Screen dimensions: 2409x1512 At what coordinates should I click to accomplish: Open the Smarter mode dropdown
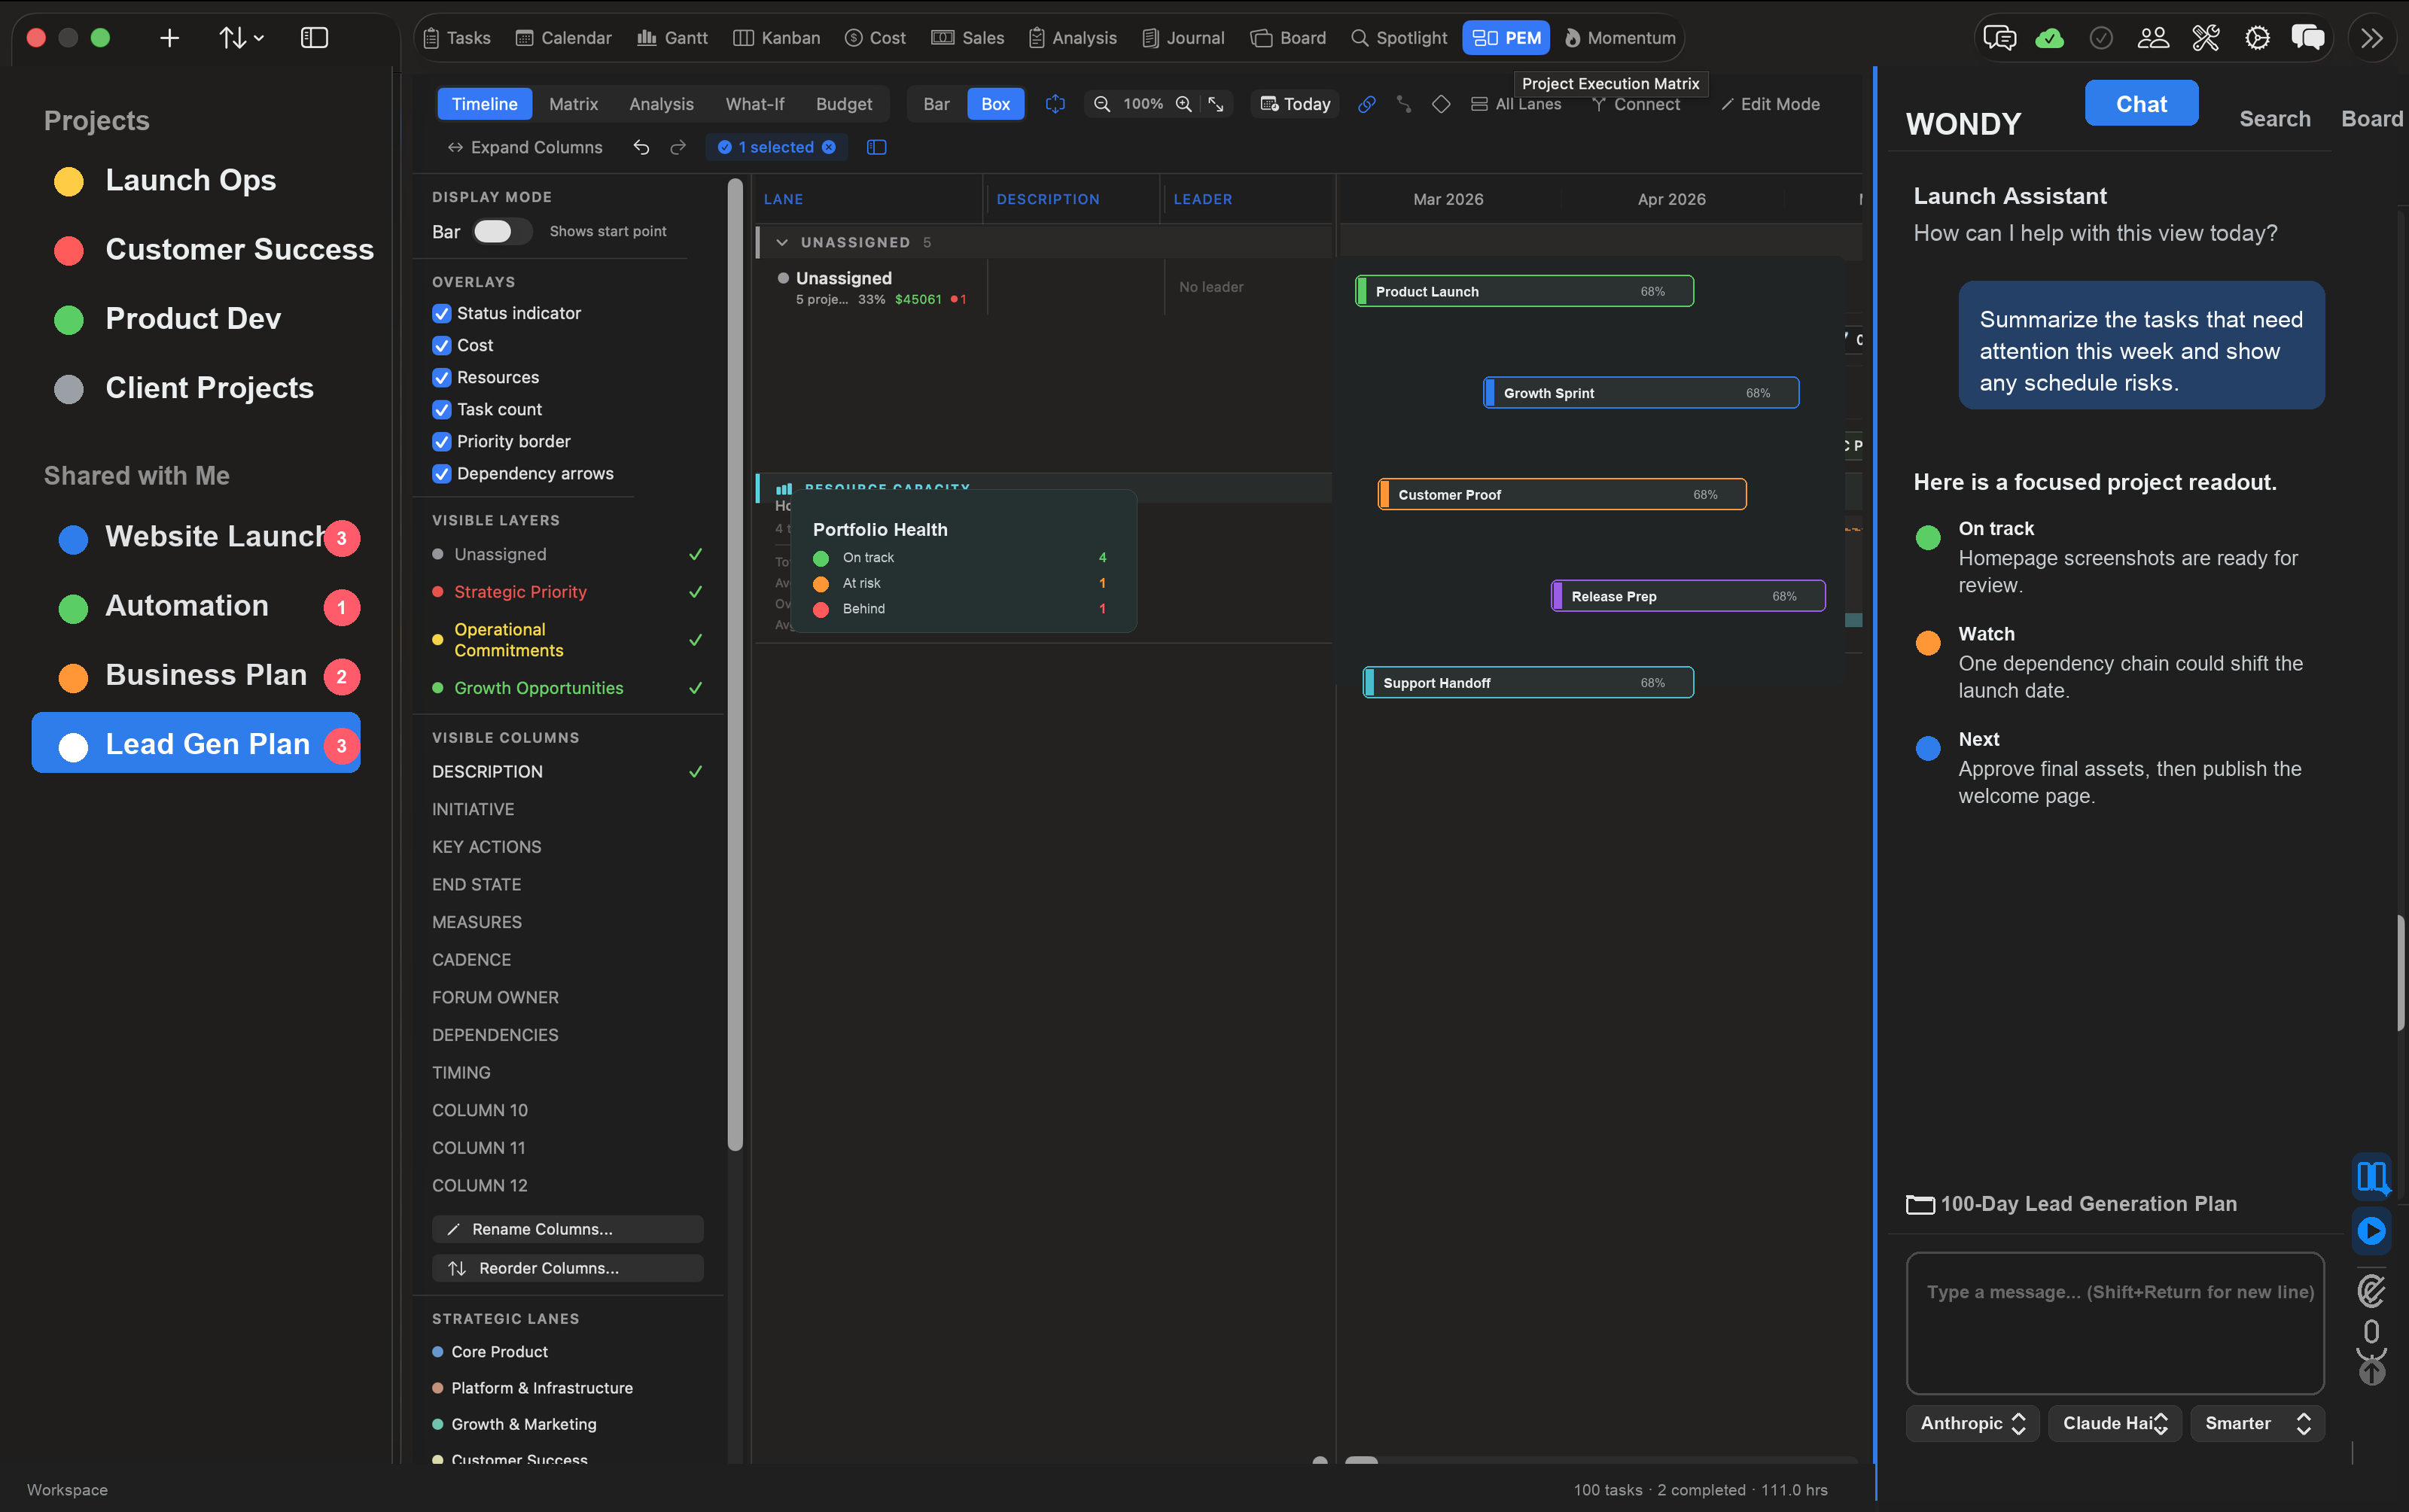click(x=2257, y=1423)
